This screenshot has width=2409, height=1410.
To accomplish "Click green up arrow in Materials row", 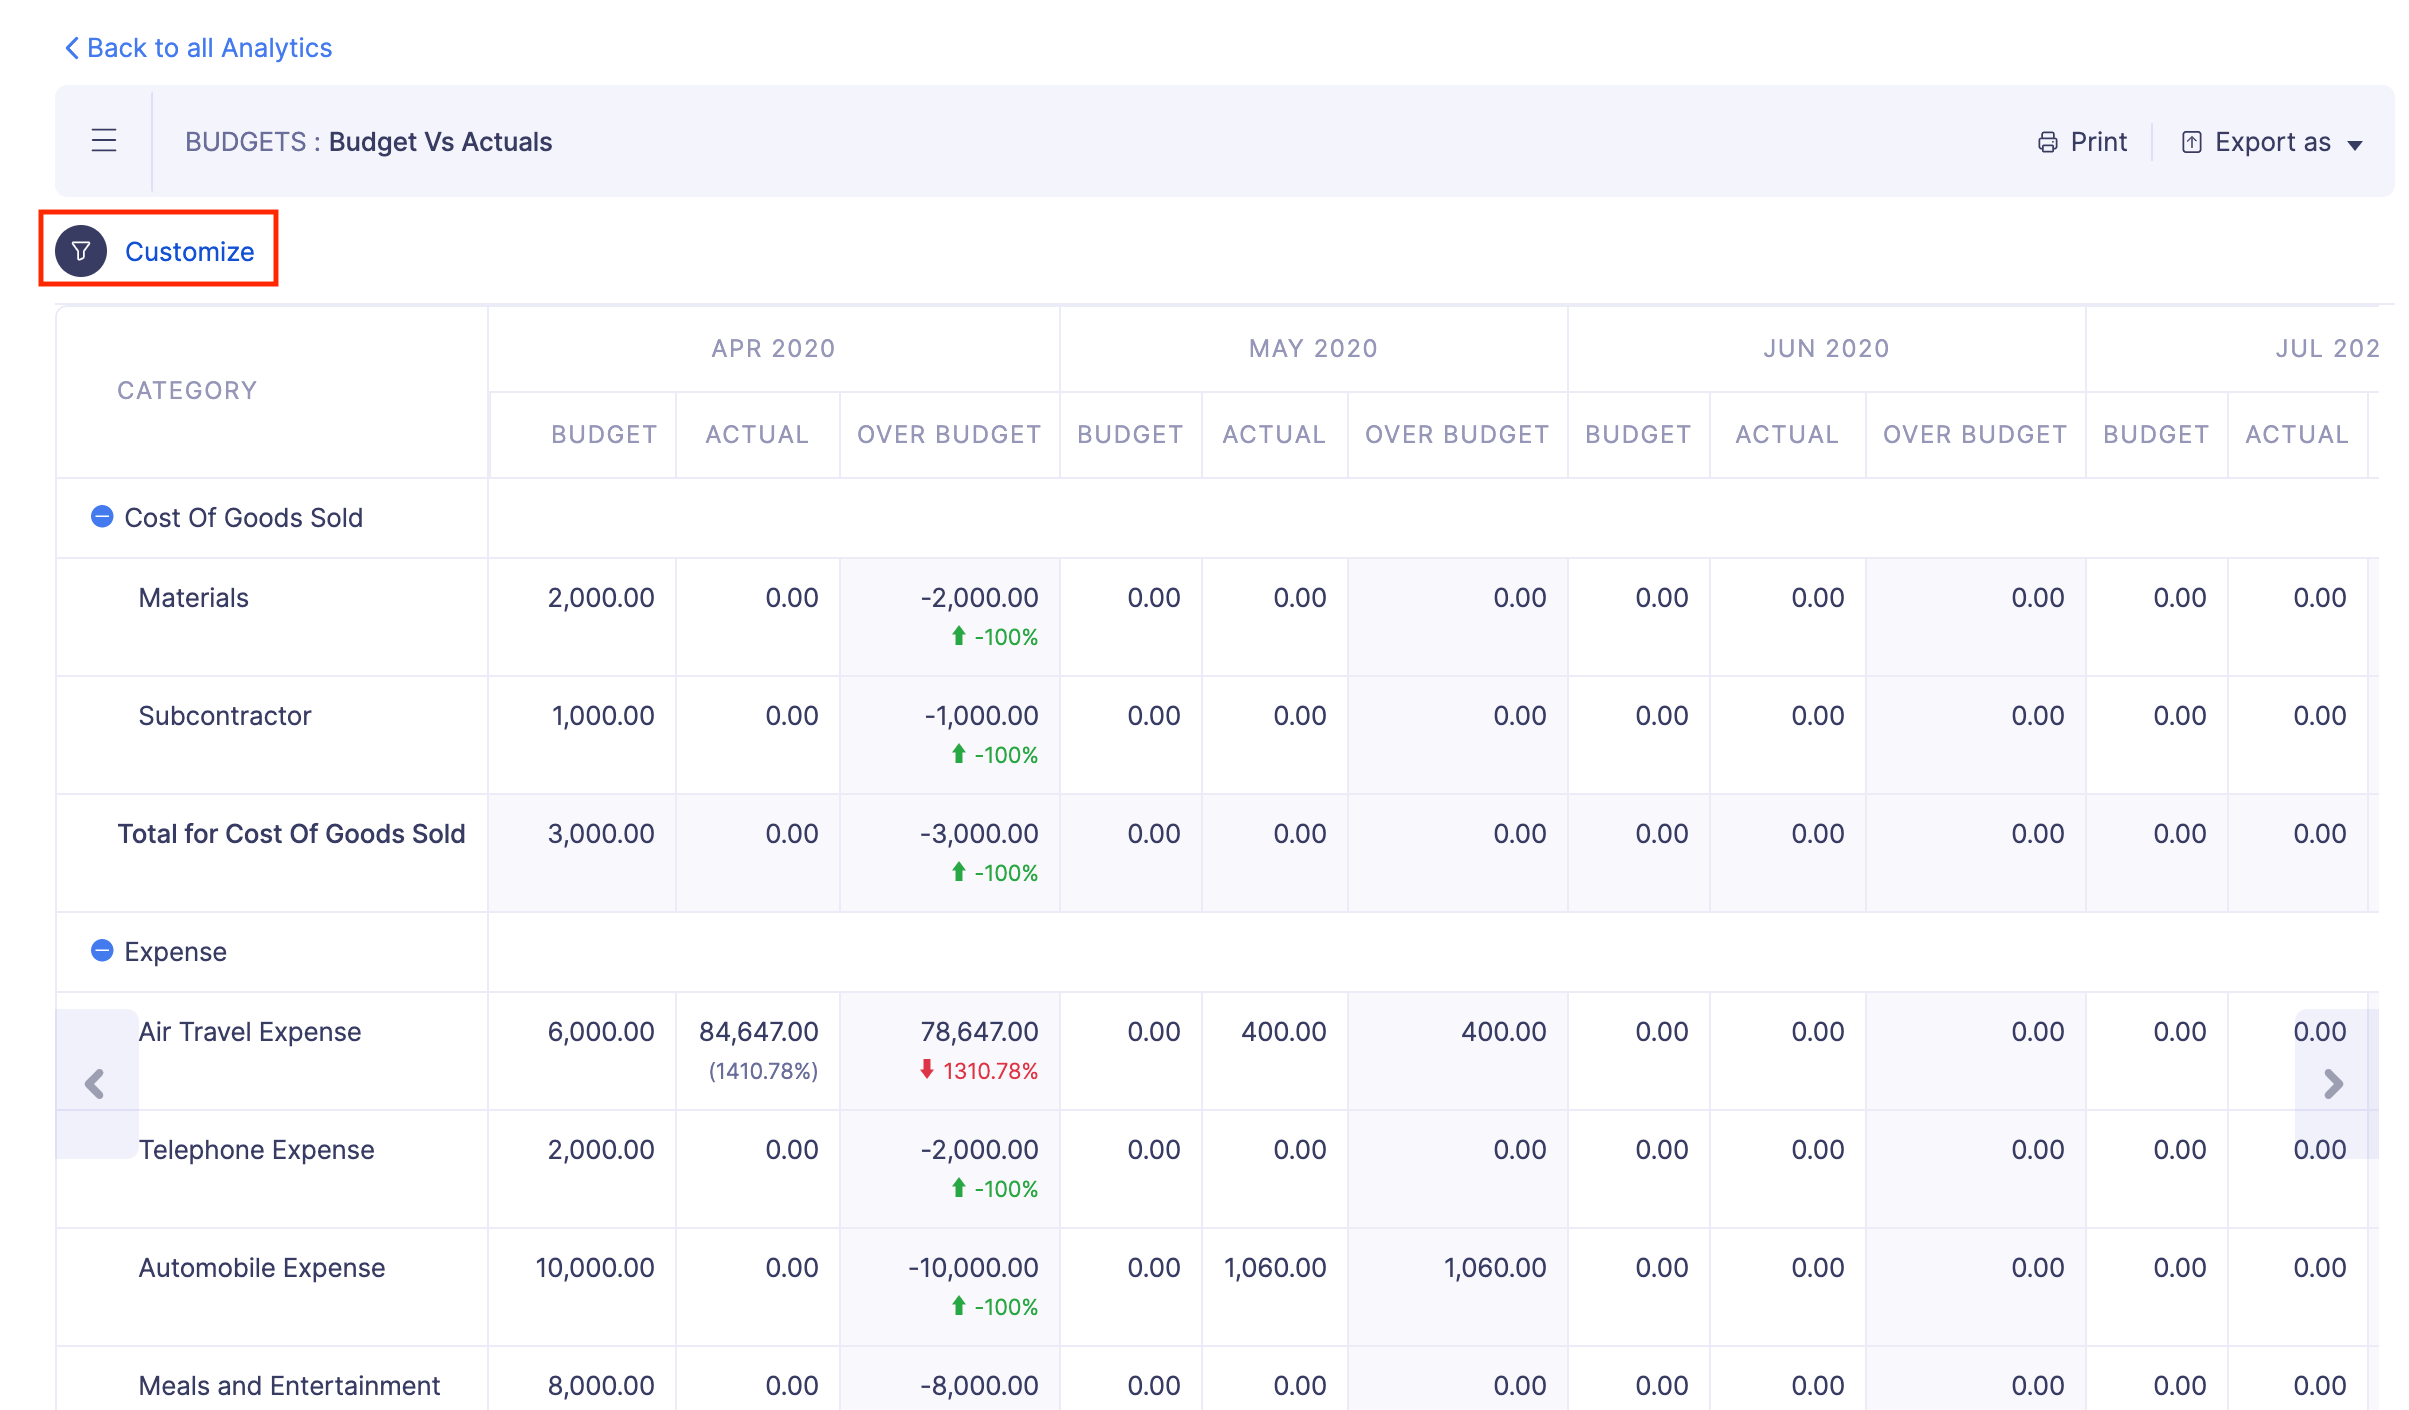I will tap(958, 636).
